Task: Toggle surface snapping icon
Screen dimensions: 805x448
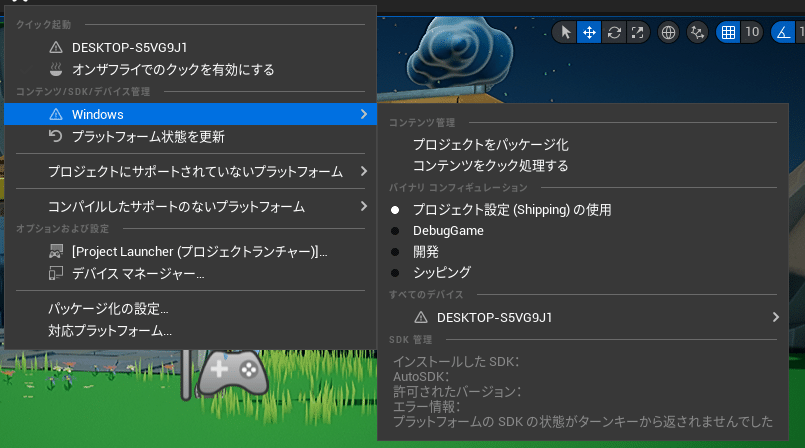Action: [697, 32]
